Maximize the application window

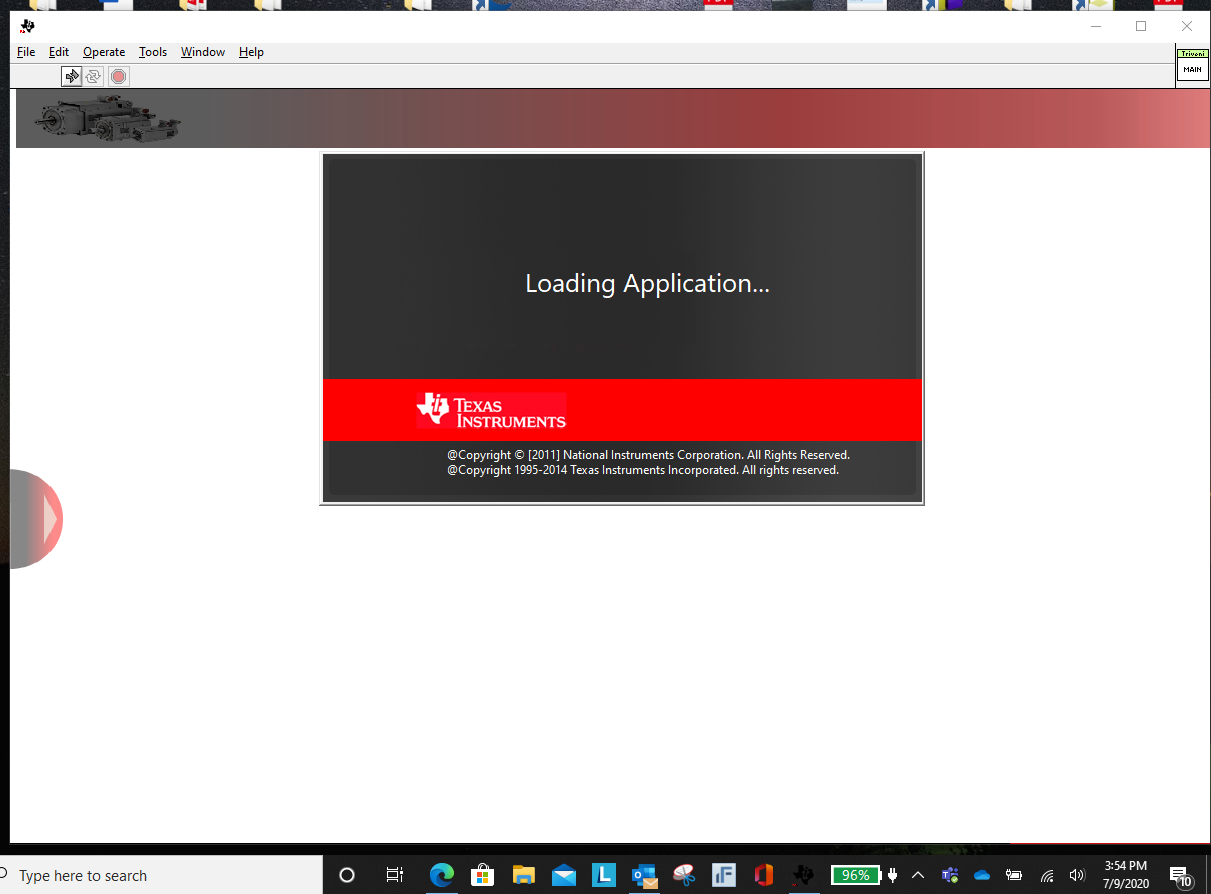pyautogui.click(x=1141, y=26)
